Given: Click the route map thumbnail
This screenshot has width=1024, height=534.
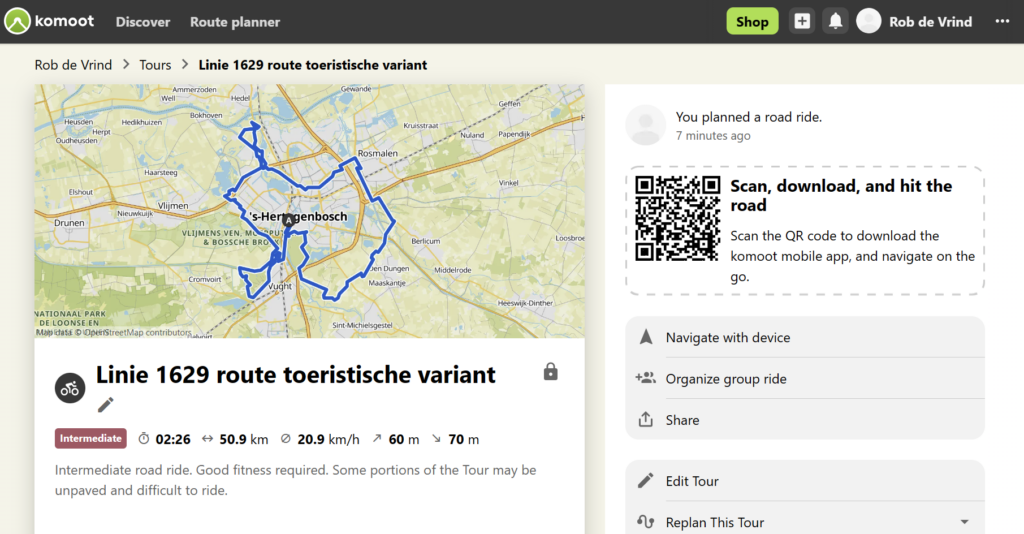Looking at the screenshot, I should [x=309, y=211].
